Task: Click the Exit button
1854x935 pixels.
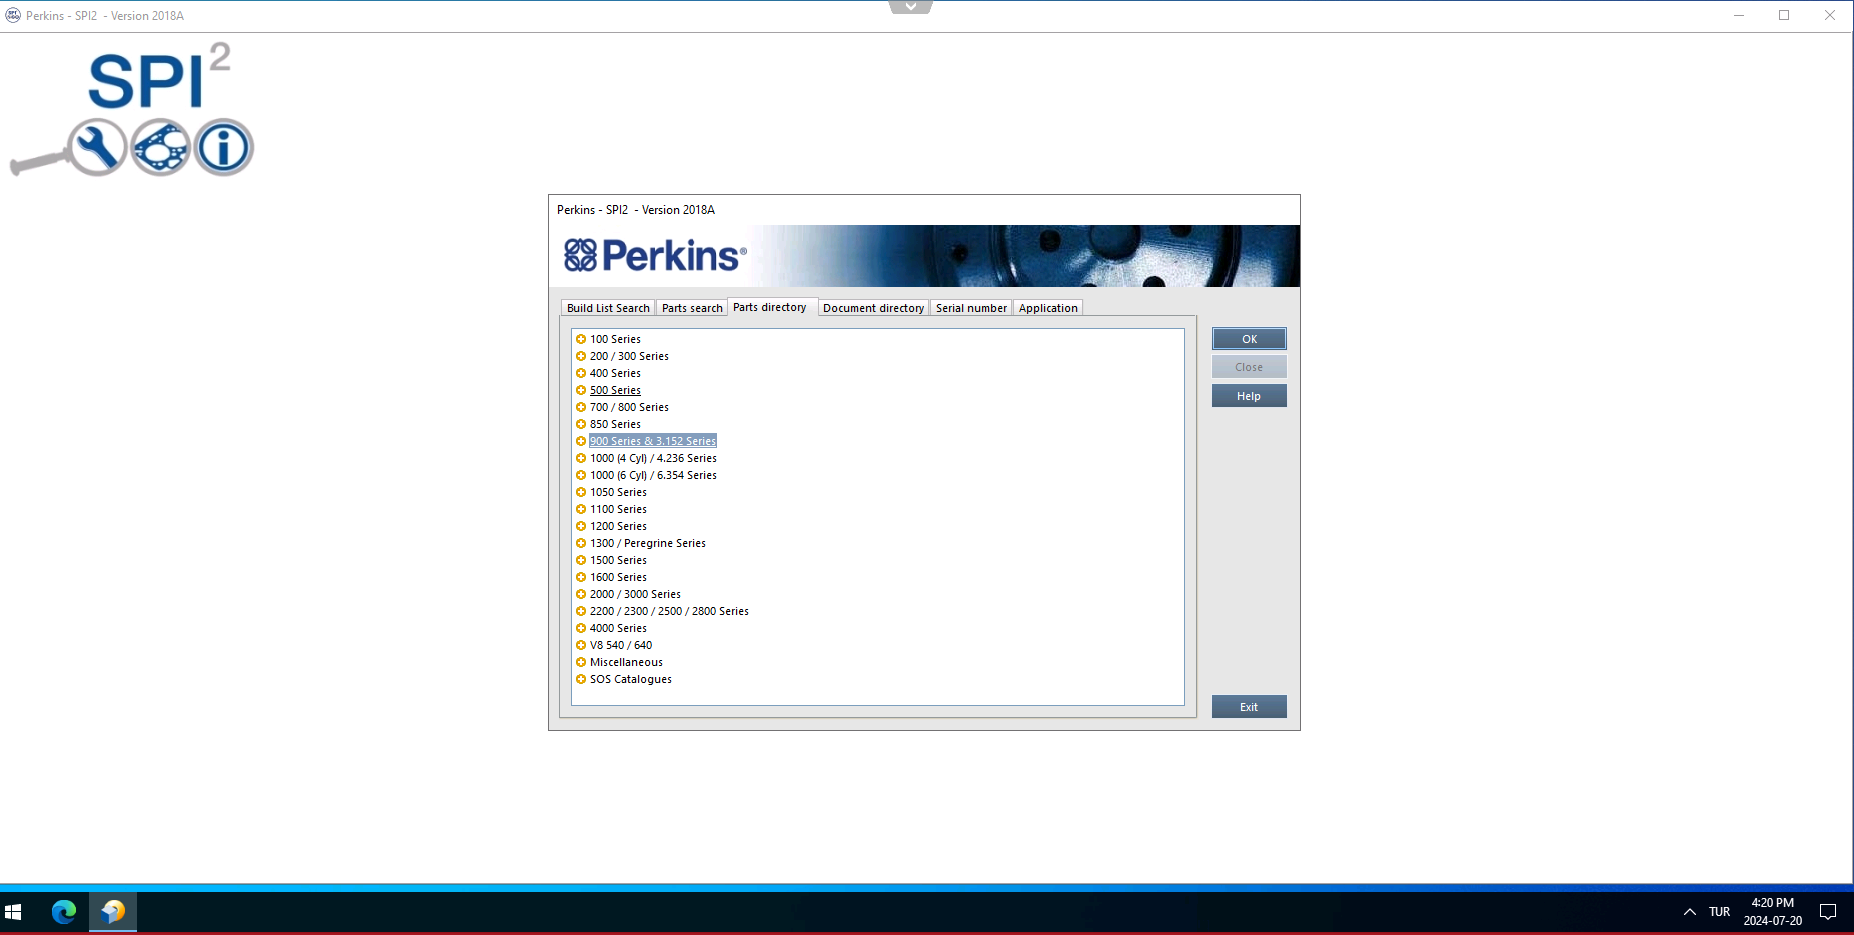Action: (x=1249, y=707)
